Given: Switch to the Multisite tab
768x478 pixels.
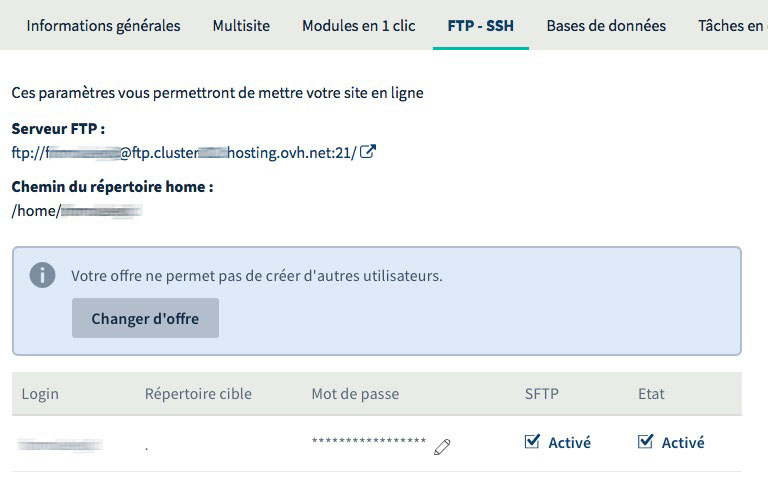Looking at the screenshot, I should [241, 25].
